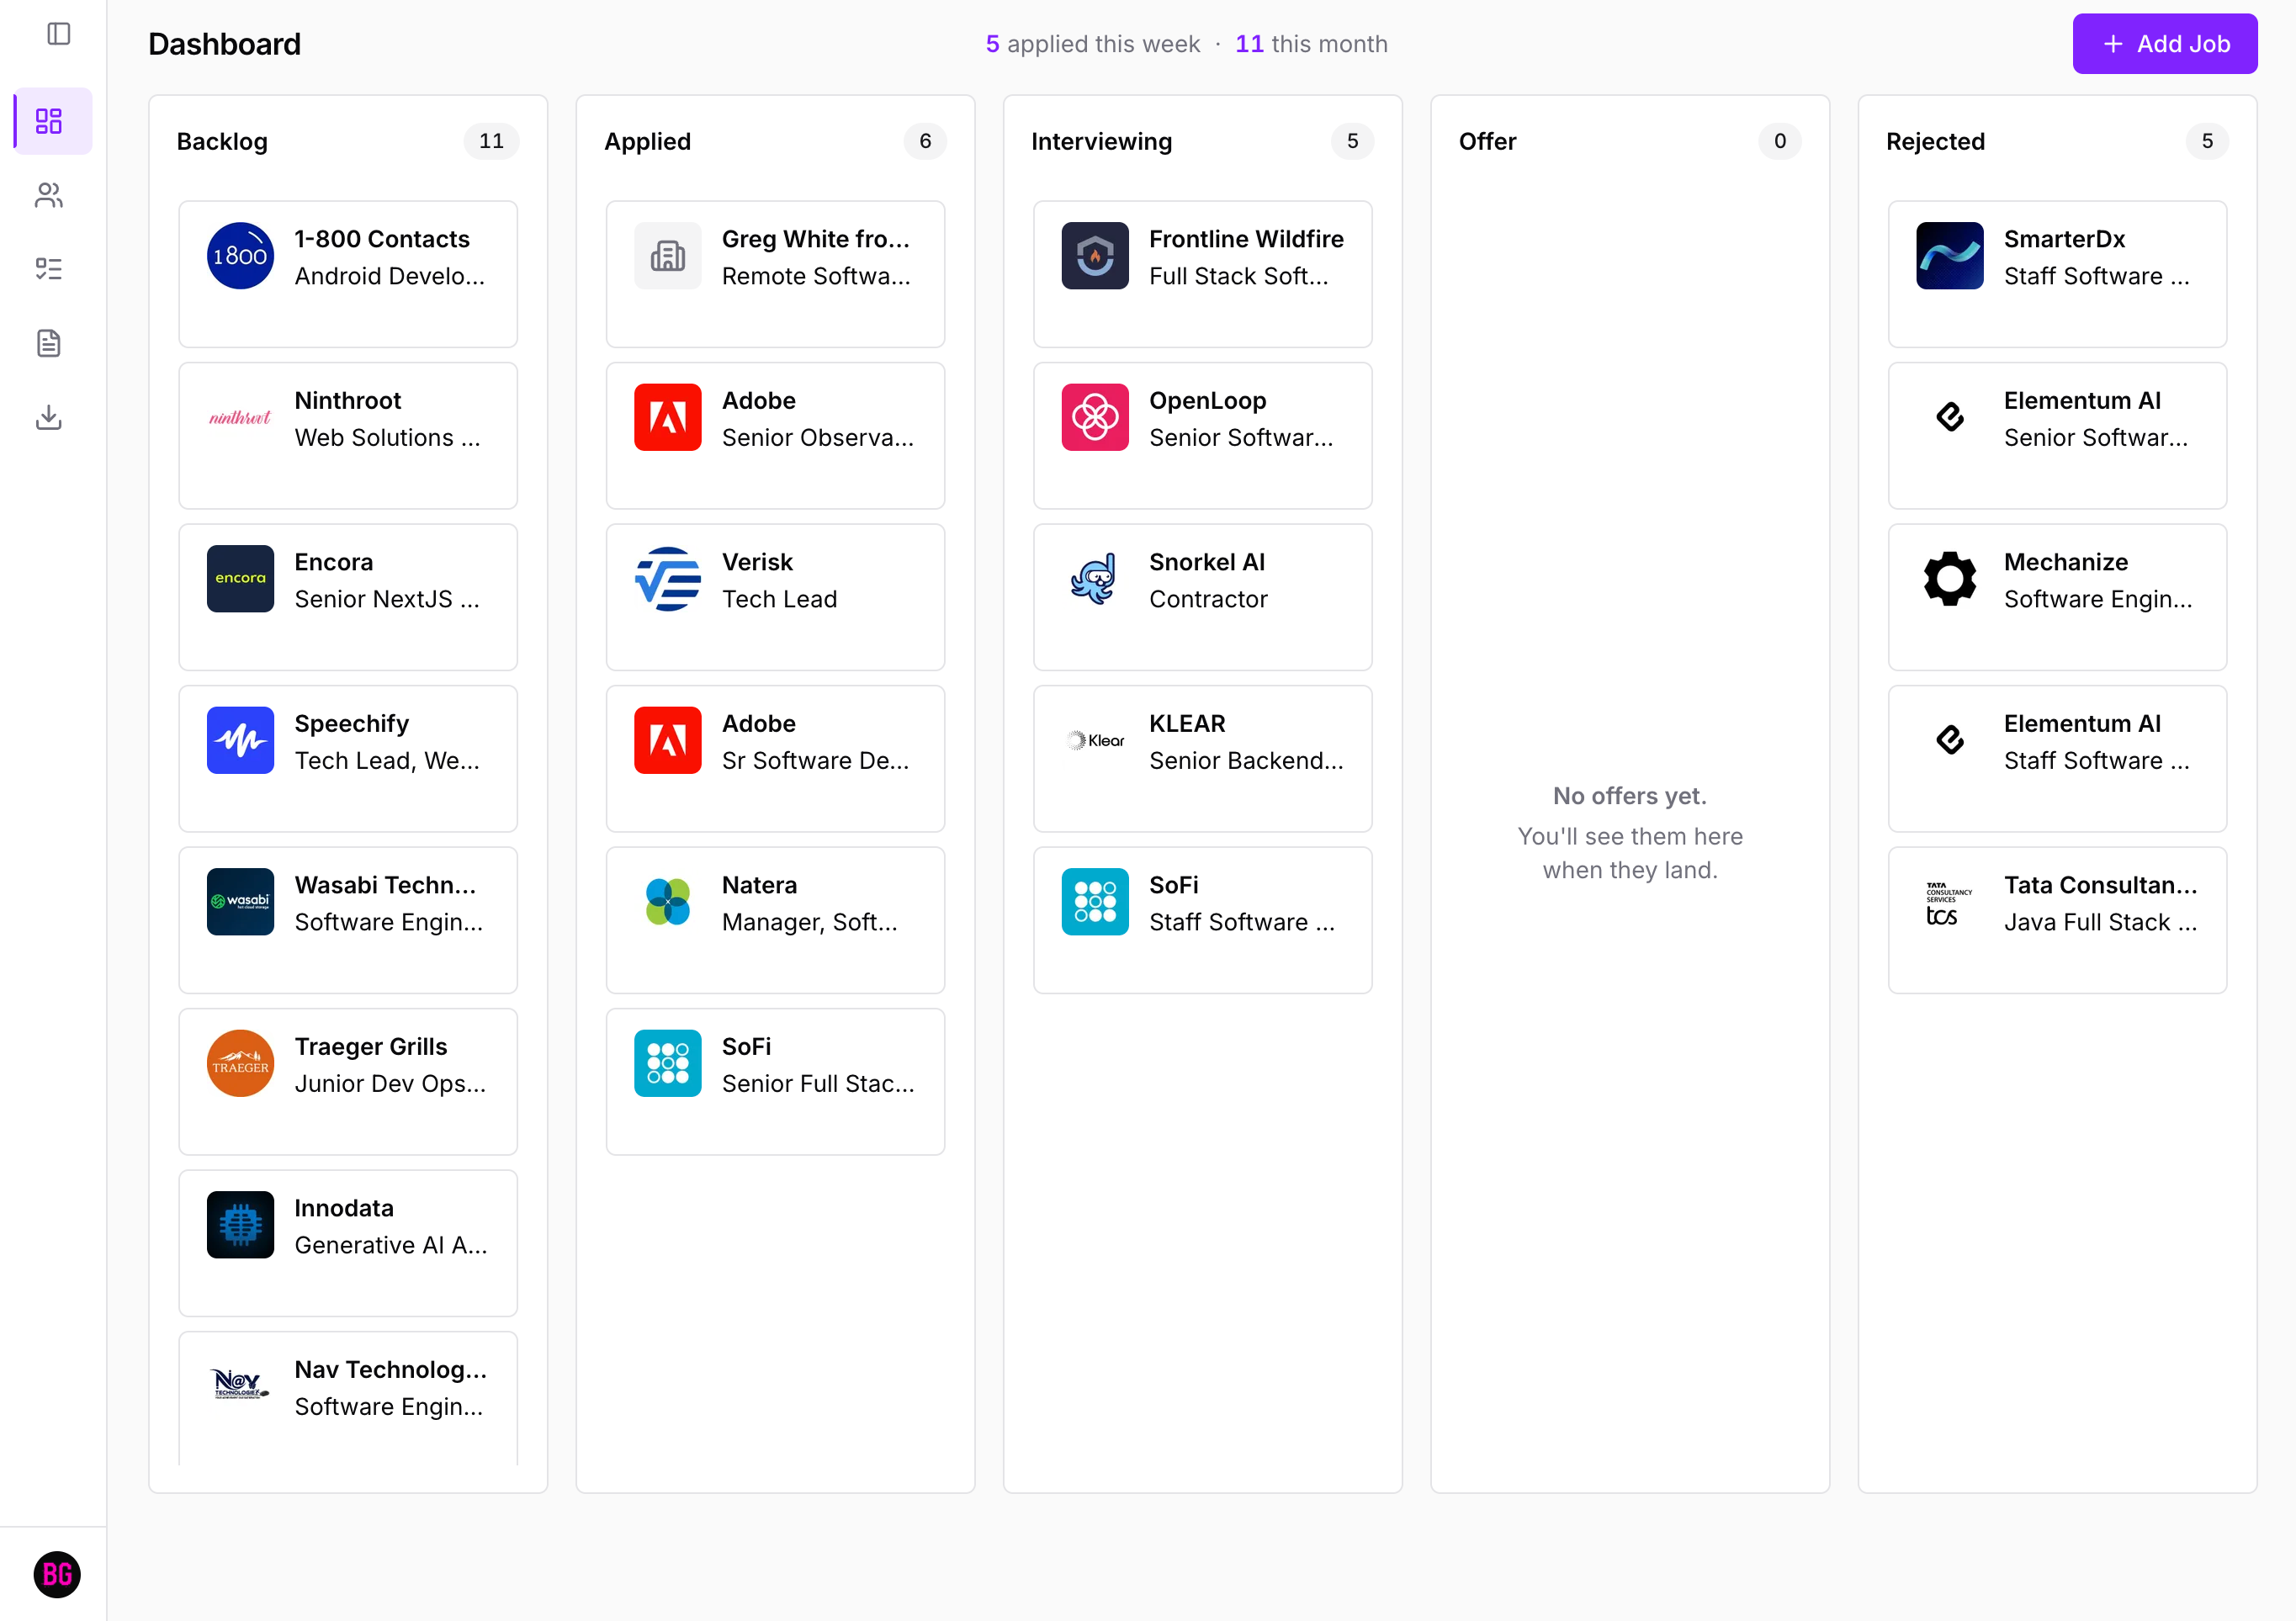This screenshot has width=2296, height=1621.
Task: Open Traeger Grills Junior Dev Ops job
Action: click(x=348, y=1082)
